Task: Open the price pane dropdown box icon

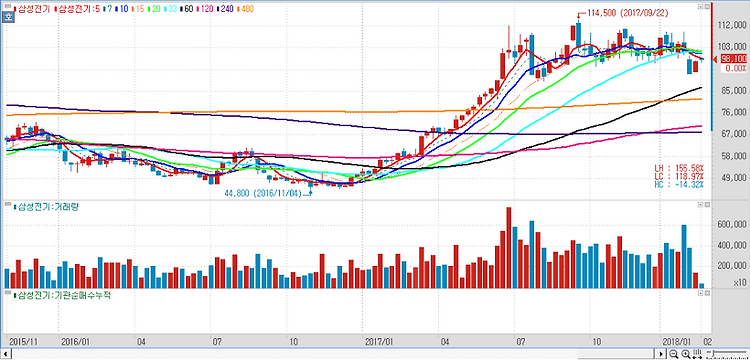Action: (x=700, y=7)
